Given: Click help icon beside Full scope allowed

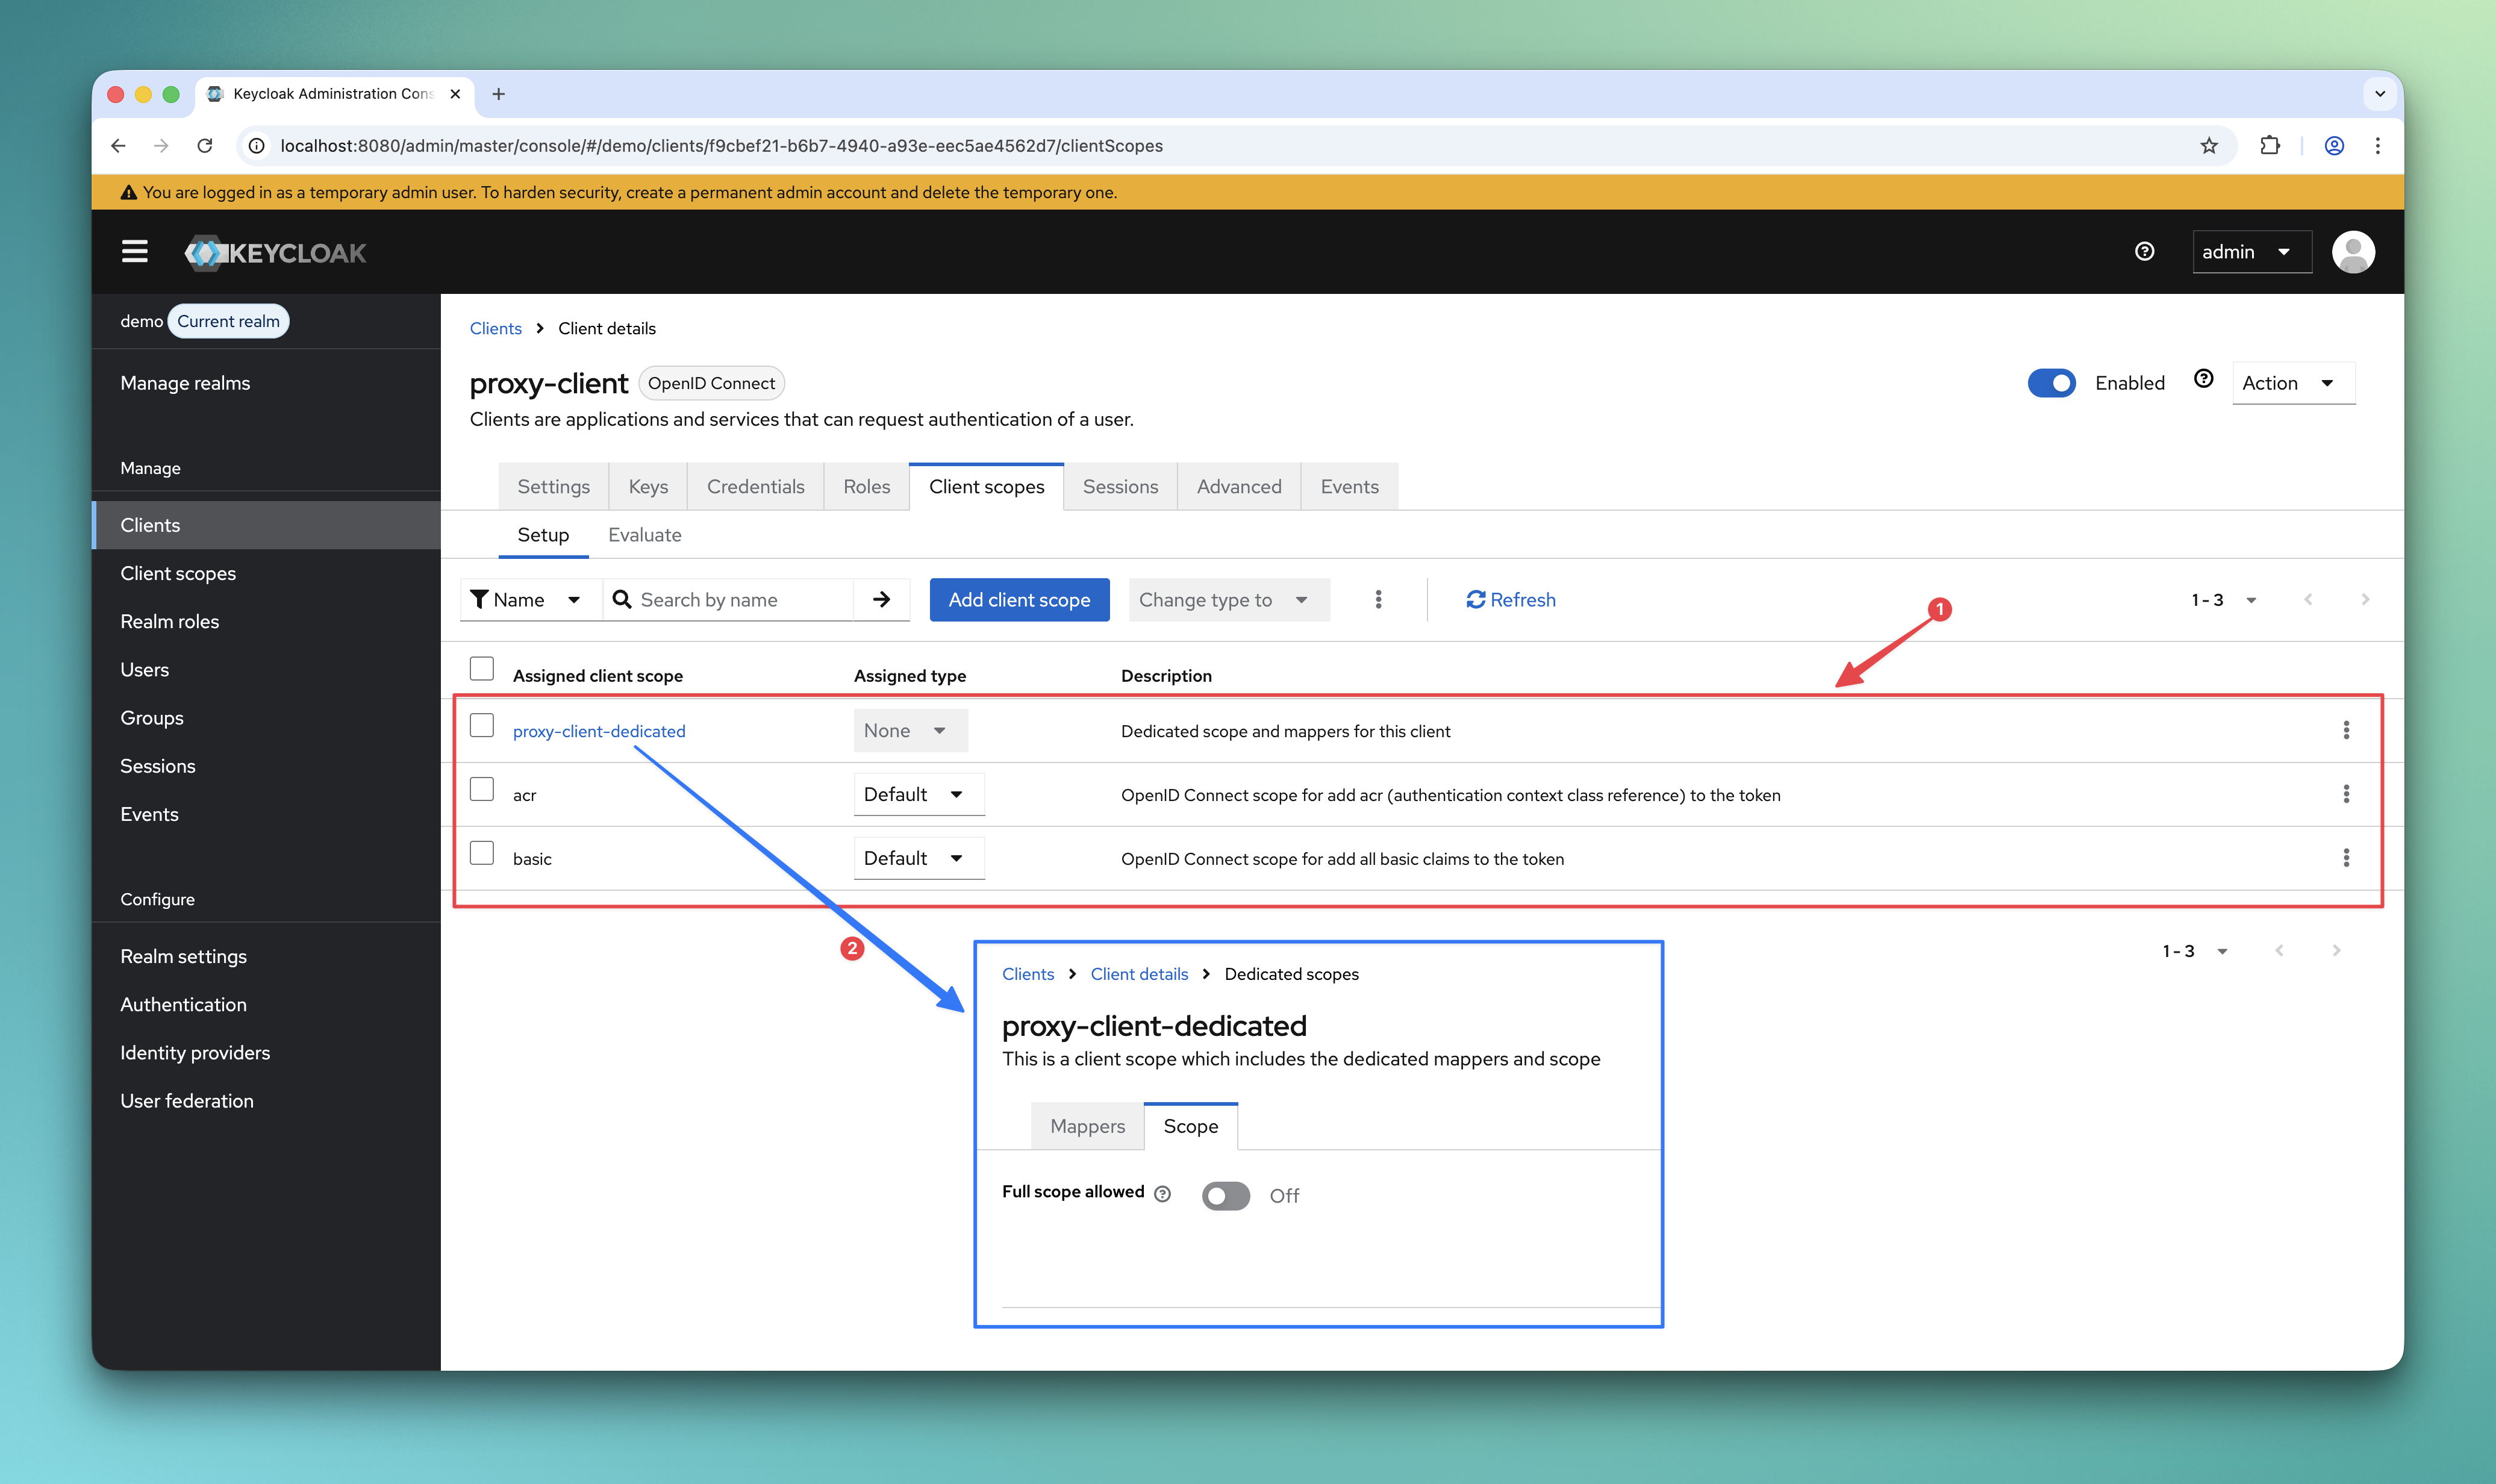Looking at the screenshot, I should click(x=1162, y=1193).
